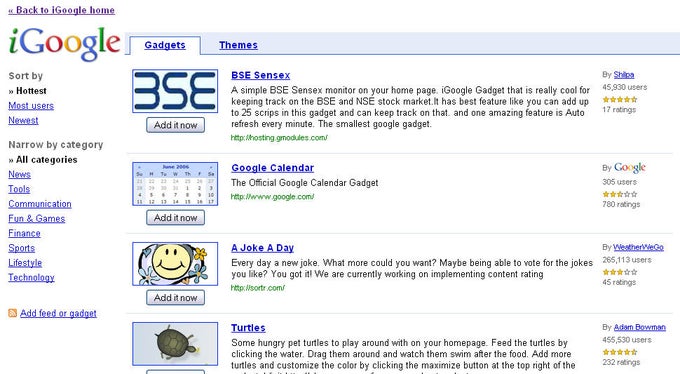
Task: Open the A Joke A Day title link
Action: pyautogui.click(x=262, y=248)
